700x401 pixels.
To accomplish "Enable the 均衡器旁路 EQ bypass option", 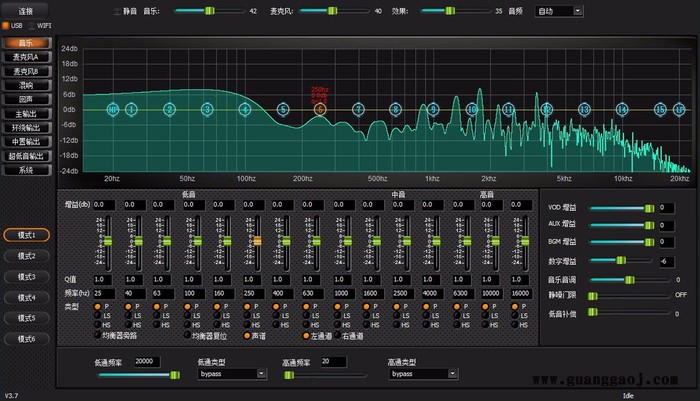I will pos(97,335).
